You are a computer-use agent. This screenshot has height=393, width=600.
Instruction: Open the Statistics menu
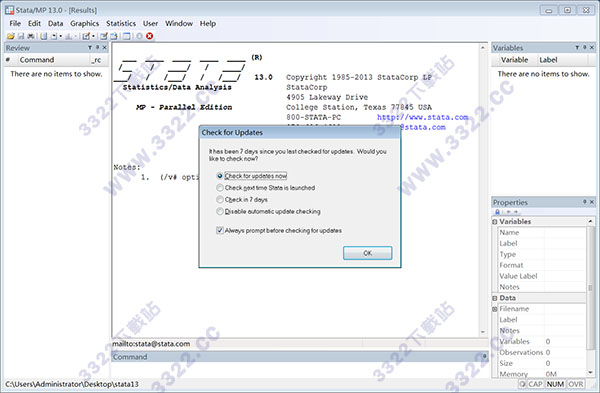tap(121, 23)
